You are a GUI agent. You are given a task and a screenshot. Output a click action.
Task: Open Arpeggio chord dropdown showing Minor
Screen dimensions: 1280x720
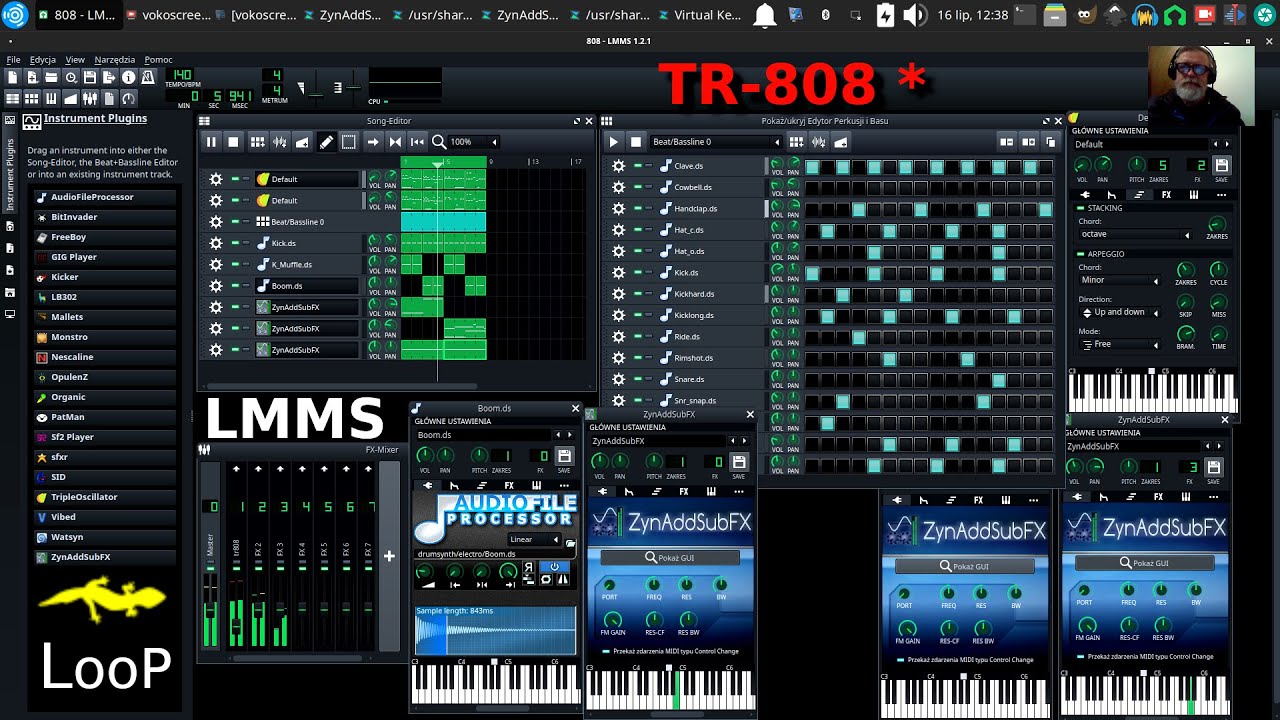coord(1119,281)
